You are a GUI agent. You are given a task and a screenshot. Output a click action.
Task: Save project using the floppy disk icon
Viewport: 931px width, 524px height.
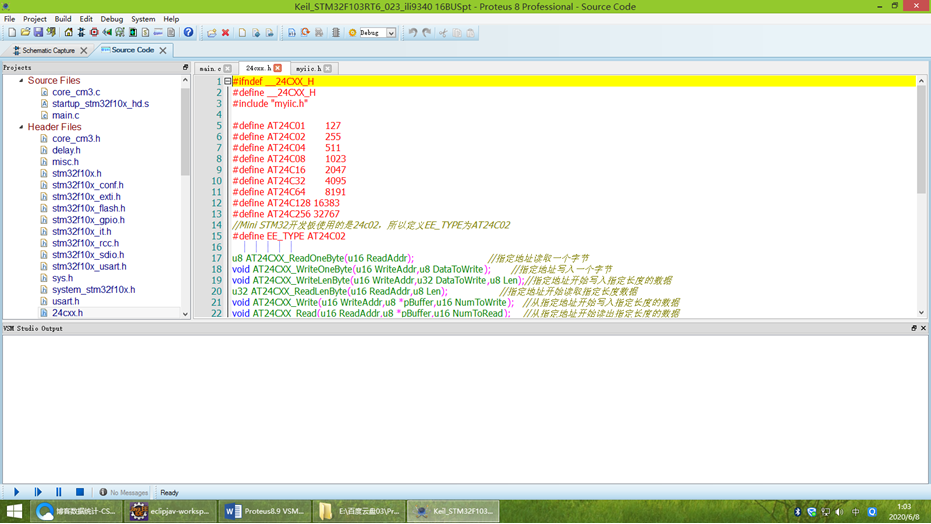click(x=38, y=33)
